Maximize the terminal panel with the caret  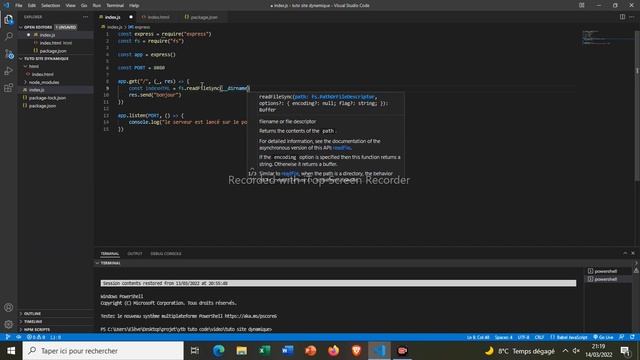(x=625, y=253)
